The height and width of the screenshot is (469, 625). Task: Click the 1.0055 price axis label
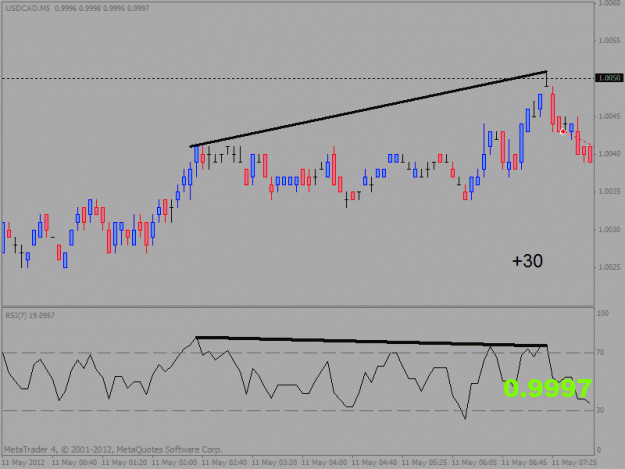[x=609, y=40]
